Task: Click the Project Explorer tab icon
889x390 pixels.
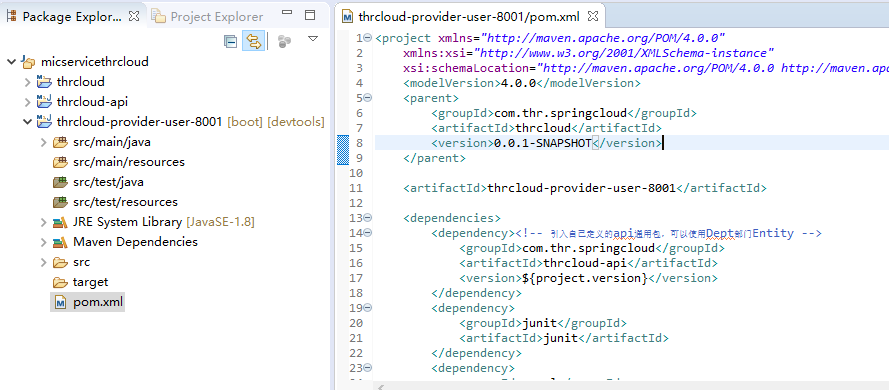Action: click(159, 16)
